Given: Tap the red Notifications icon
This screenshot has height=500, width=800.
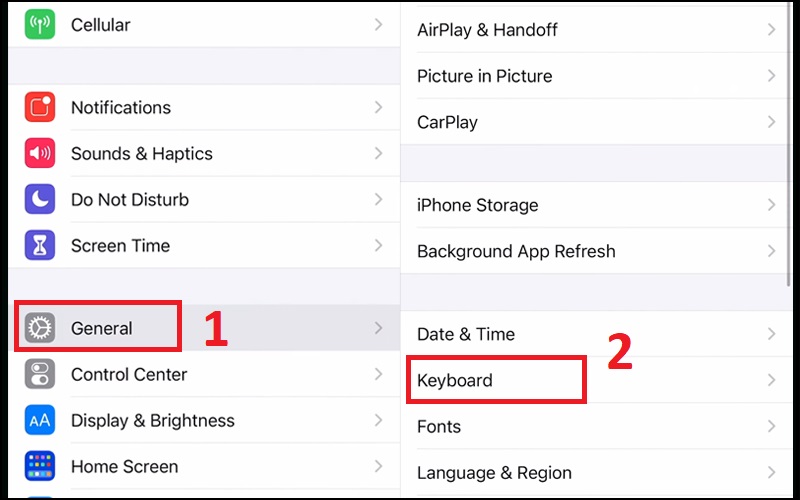Looking at the screenshot, I should point(40,108).
